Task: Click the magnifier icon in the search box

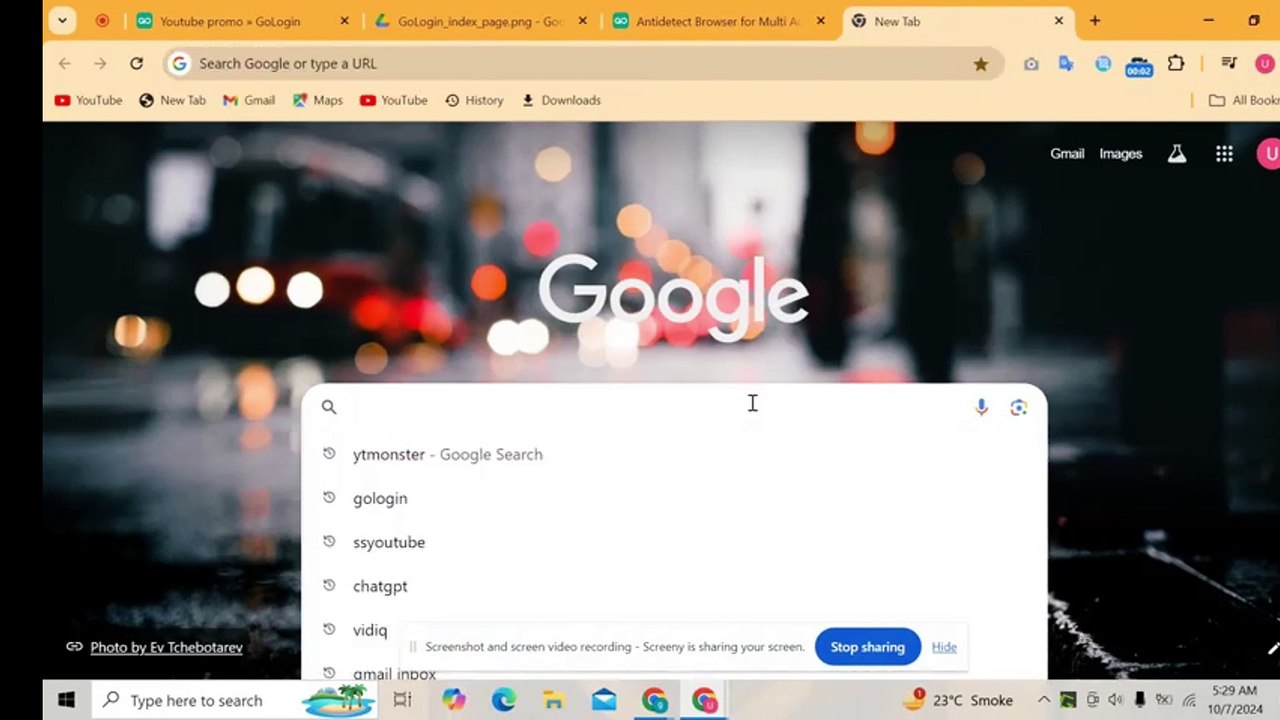Action: (329, 407)
